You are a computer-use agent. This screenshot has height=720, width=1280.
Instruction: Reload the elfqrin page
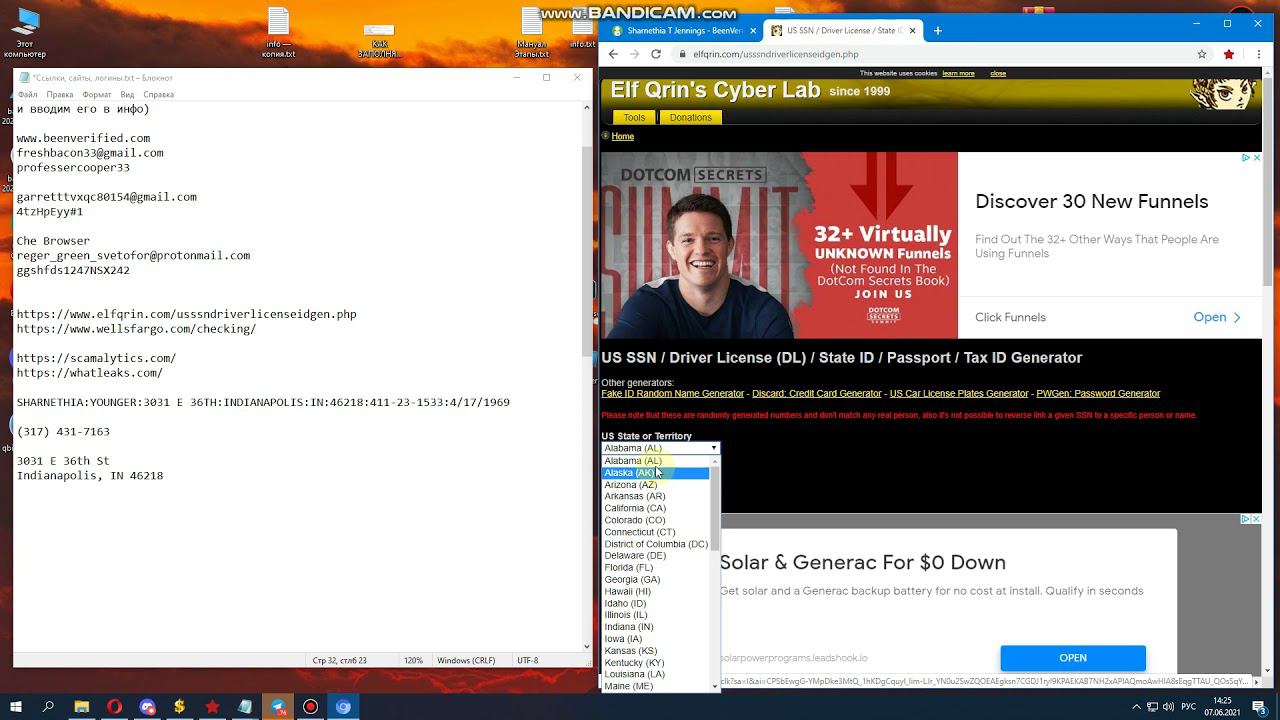(x=656, y=54)
